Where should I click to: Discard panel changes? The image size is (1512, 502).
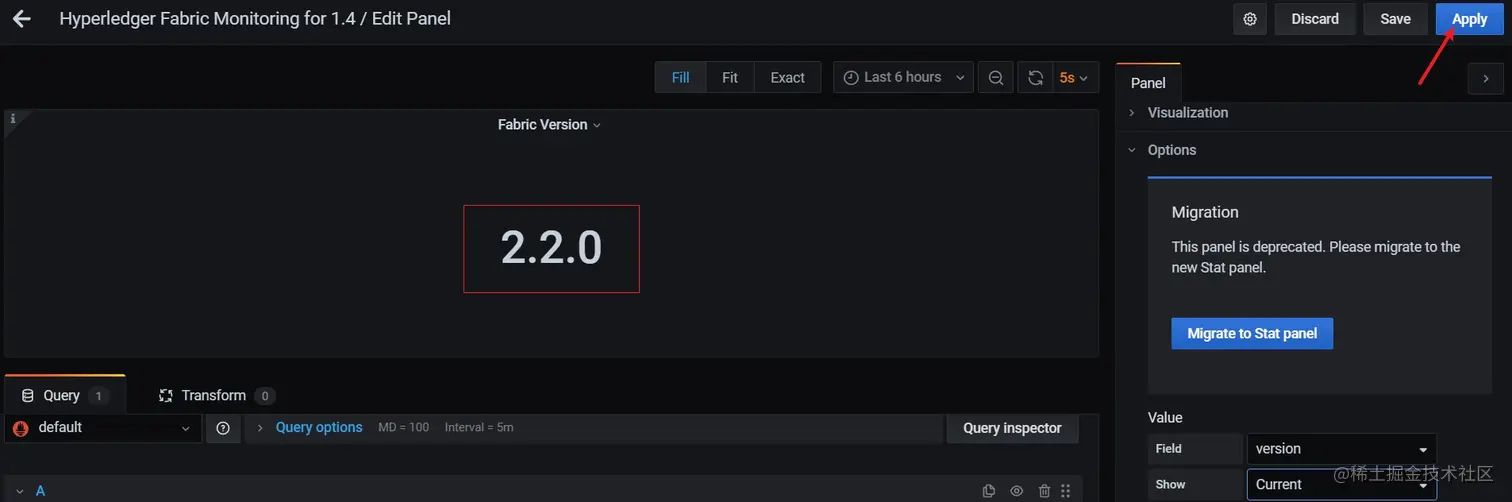pos(1315,19)
